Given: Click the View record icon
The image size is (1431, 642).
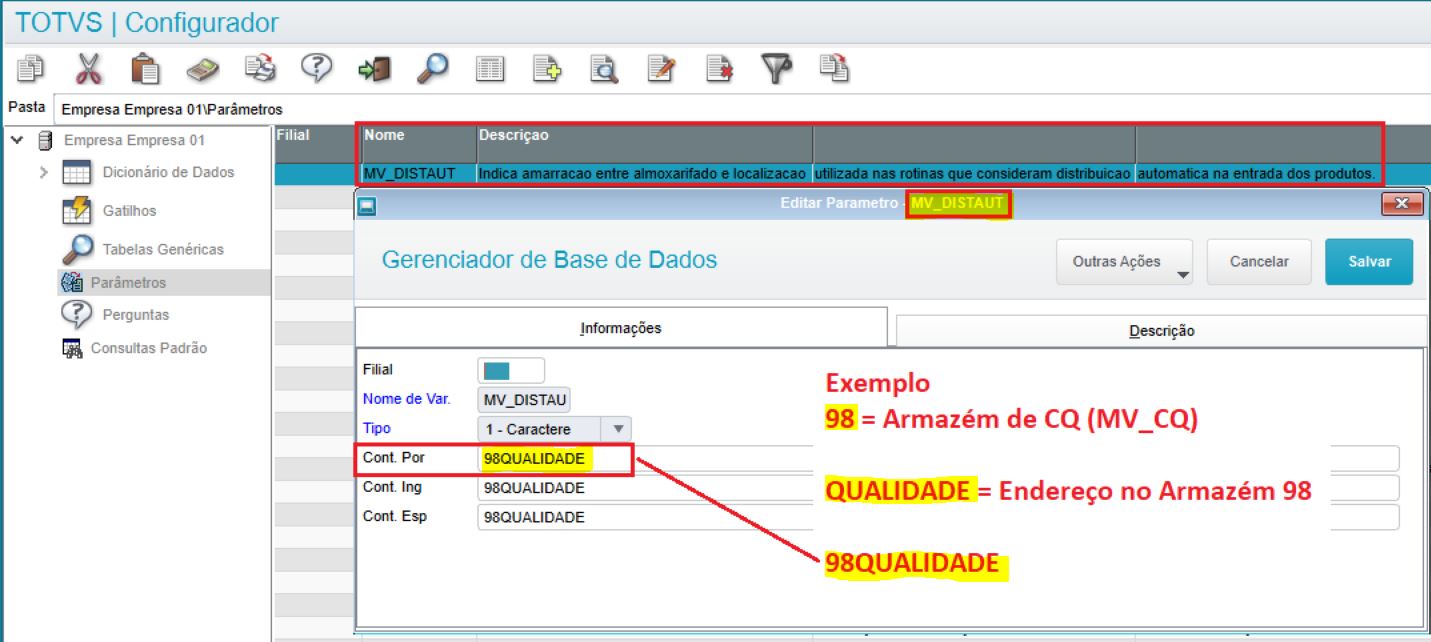Looking at the screenshot, I should click(x=604, y=69).
